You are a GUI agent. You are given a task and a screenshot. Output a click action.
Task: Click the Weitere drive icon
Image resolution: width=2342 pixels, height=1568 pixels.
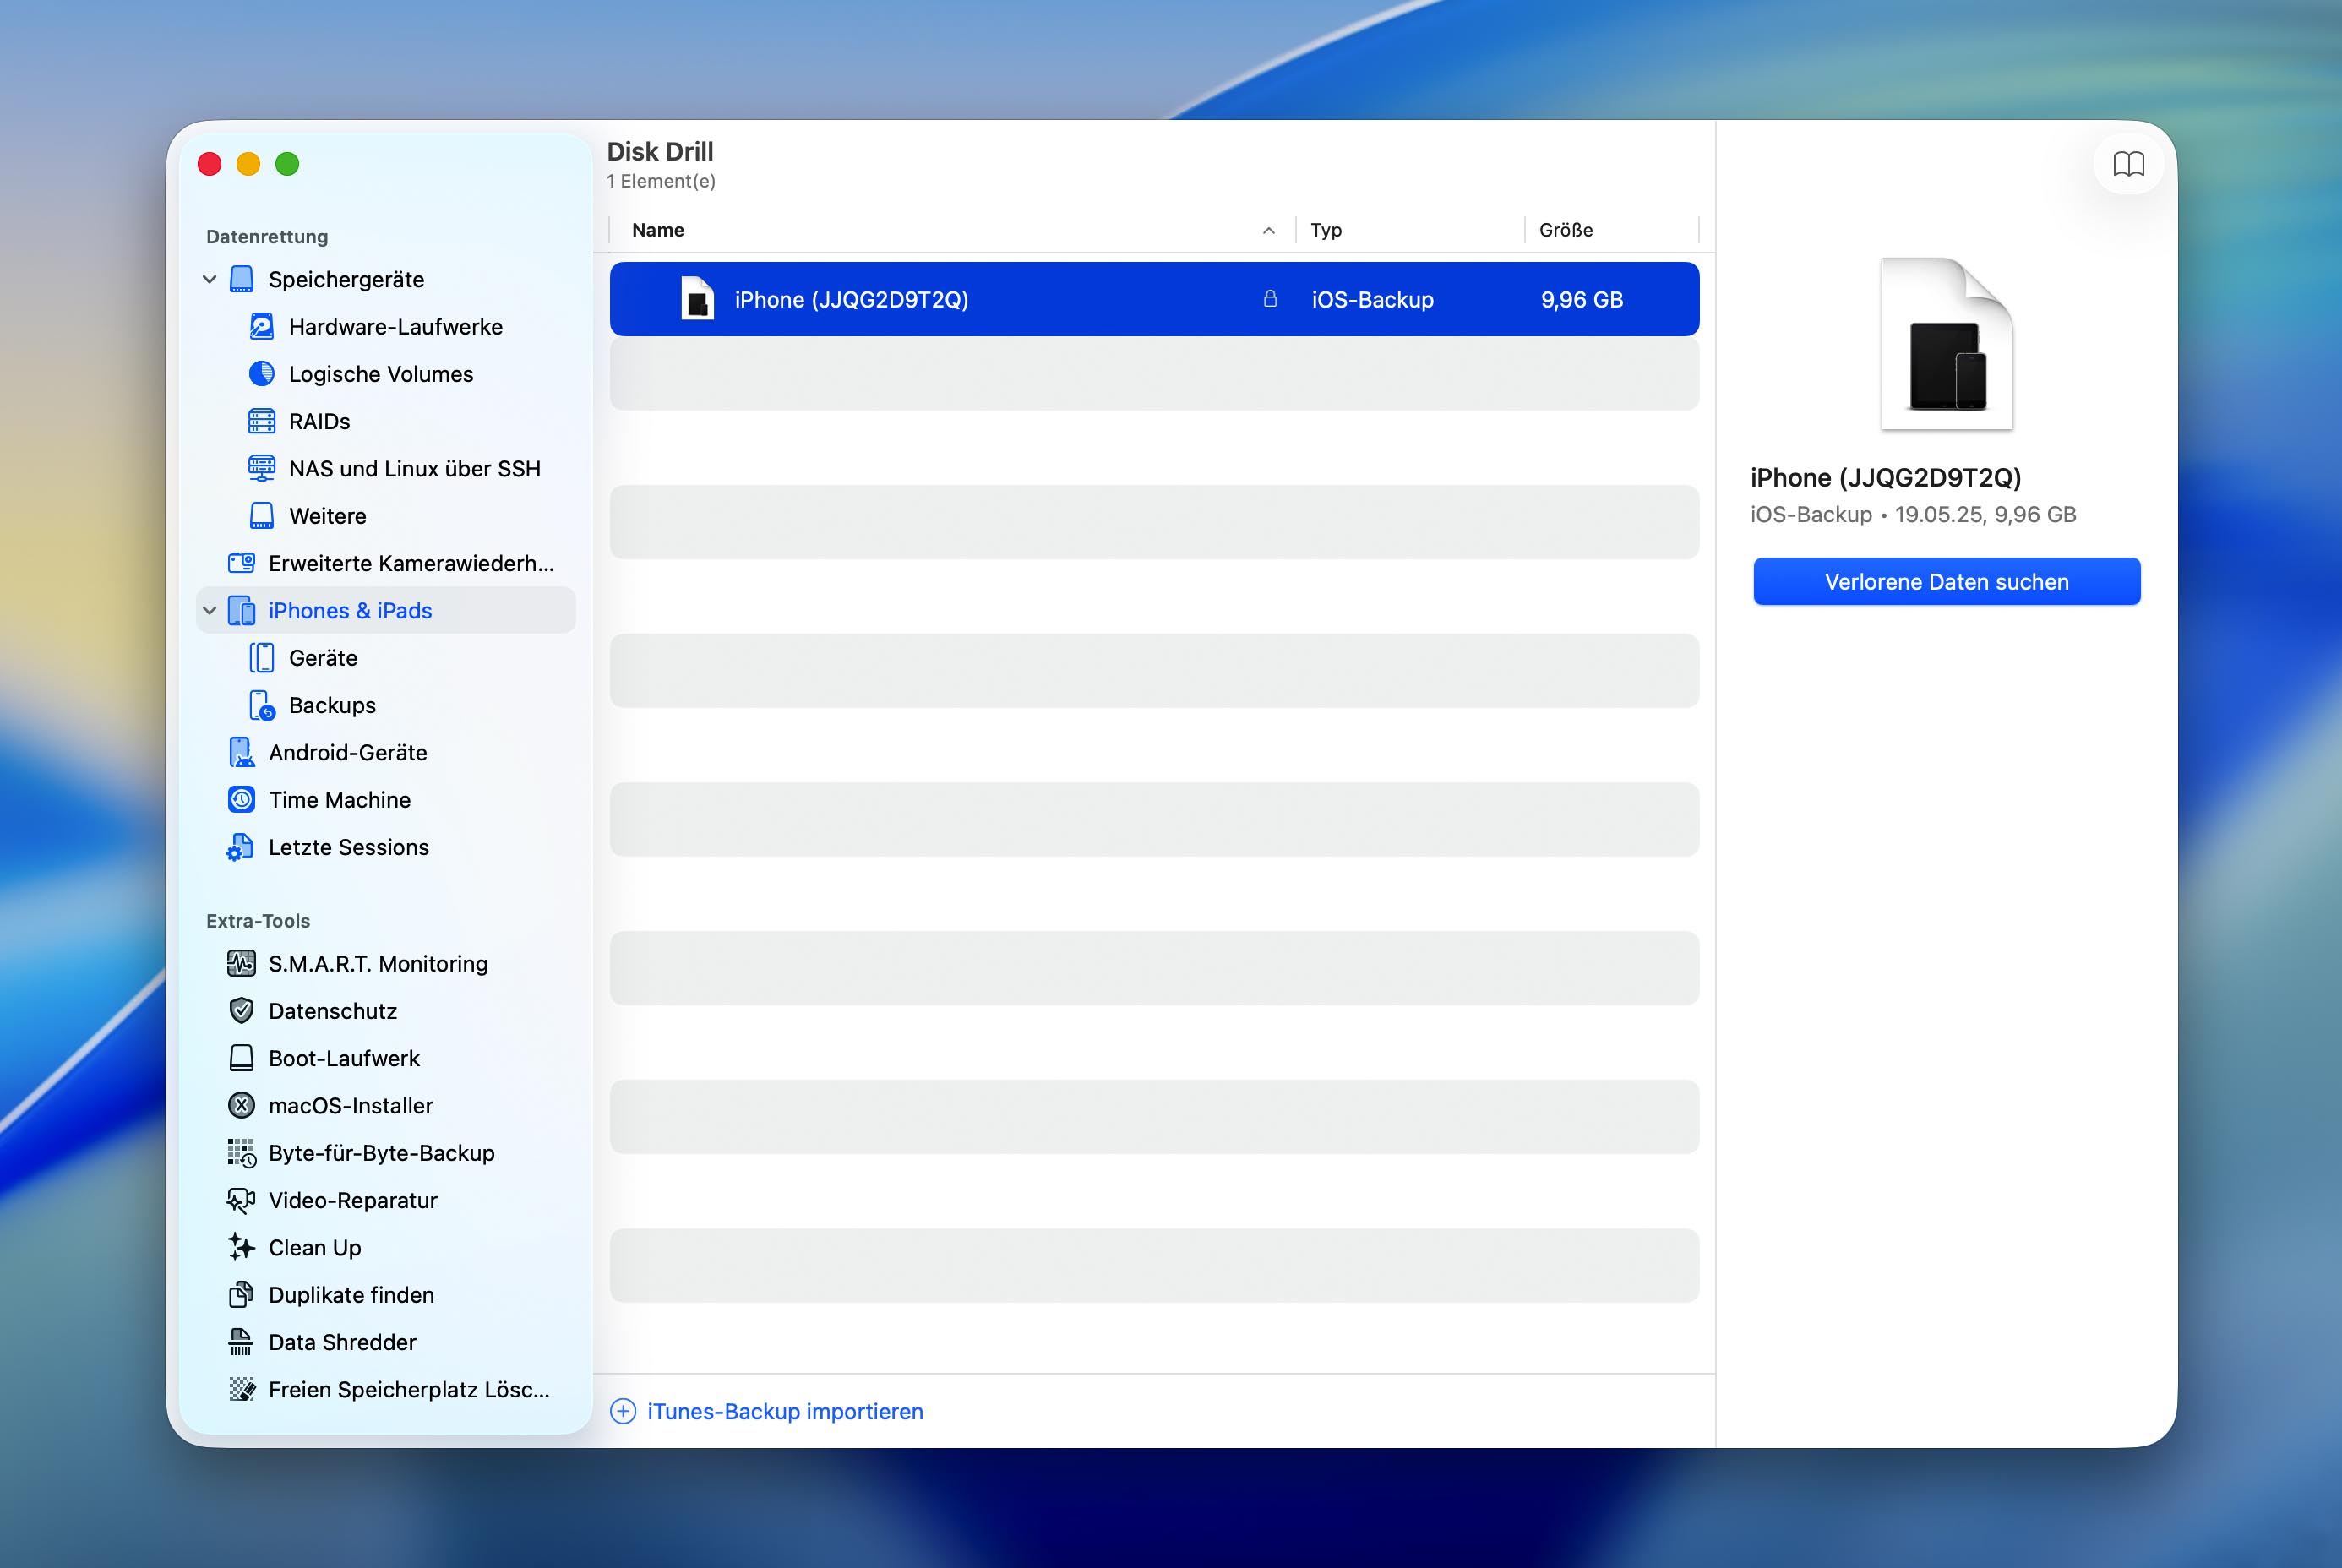click(262, 516)
